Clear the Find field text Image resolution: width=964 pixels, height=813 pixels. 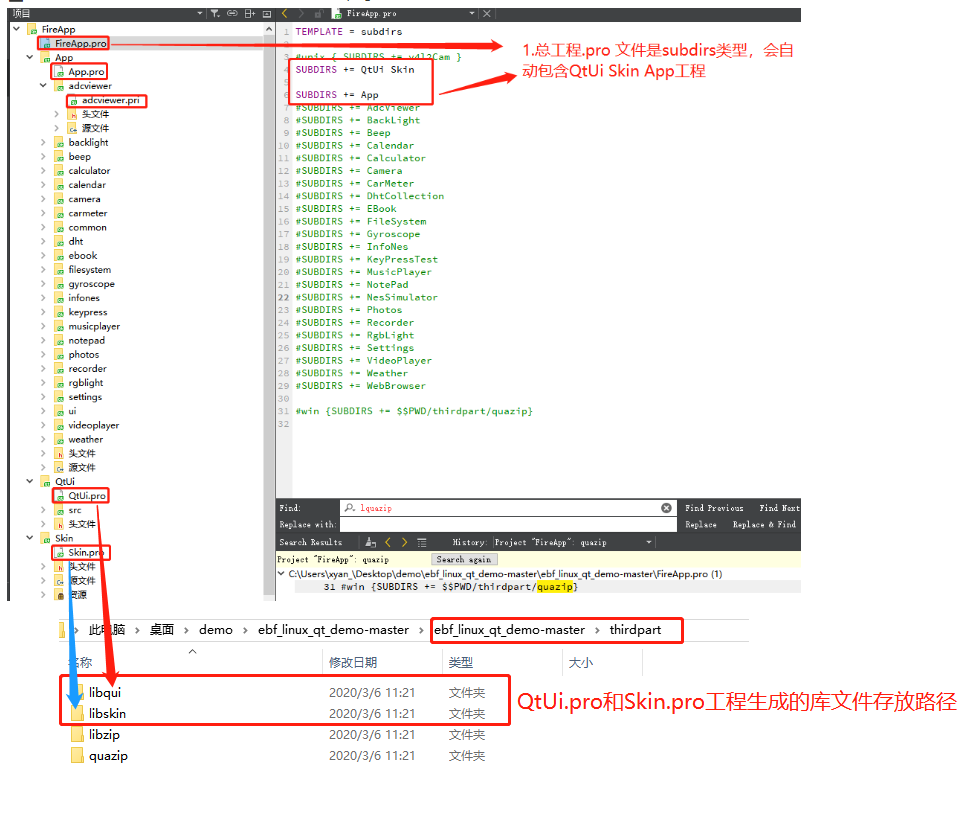666,508
